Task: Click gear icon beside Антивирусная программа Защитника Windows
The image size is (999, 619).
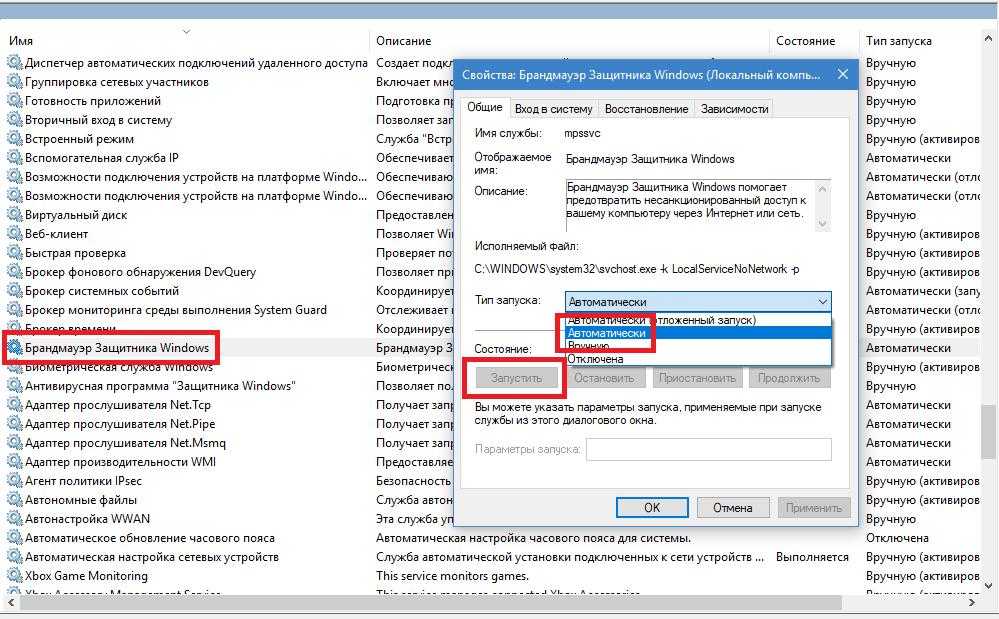Action: (14, 386)
